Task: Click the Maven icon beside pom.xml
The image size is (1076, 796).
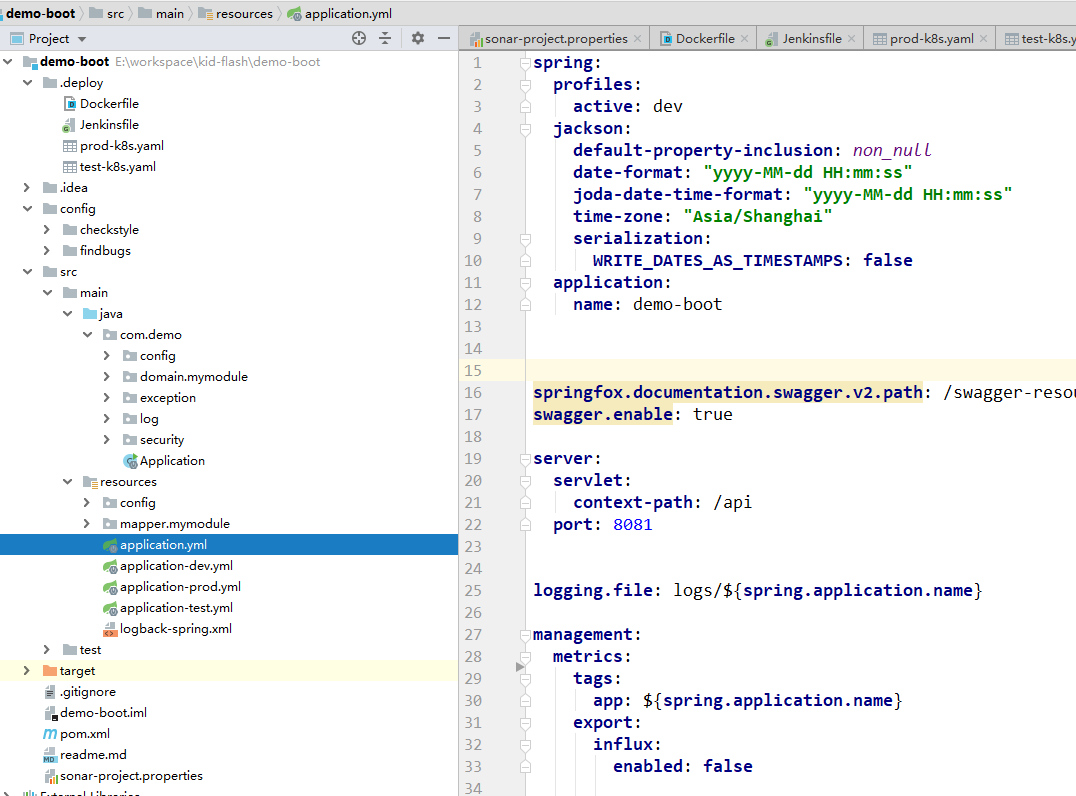Action: tap(50, 734)
